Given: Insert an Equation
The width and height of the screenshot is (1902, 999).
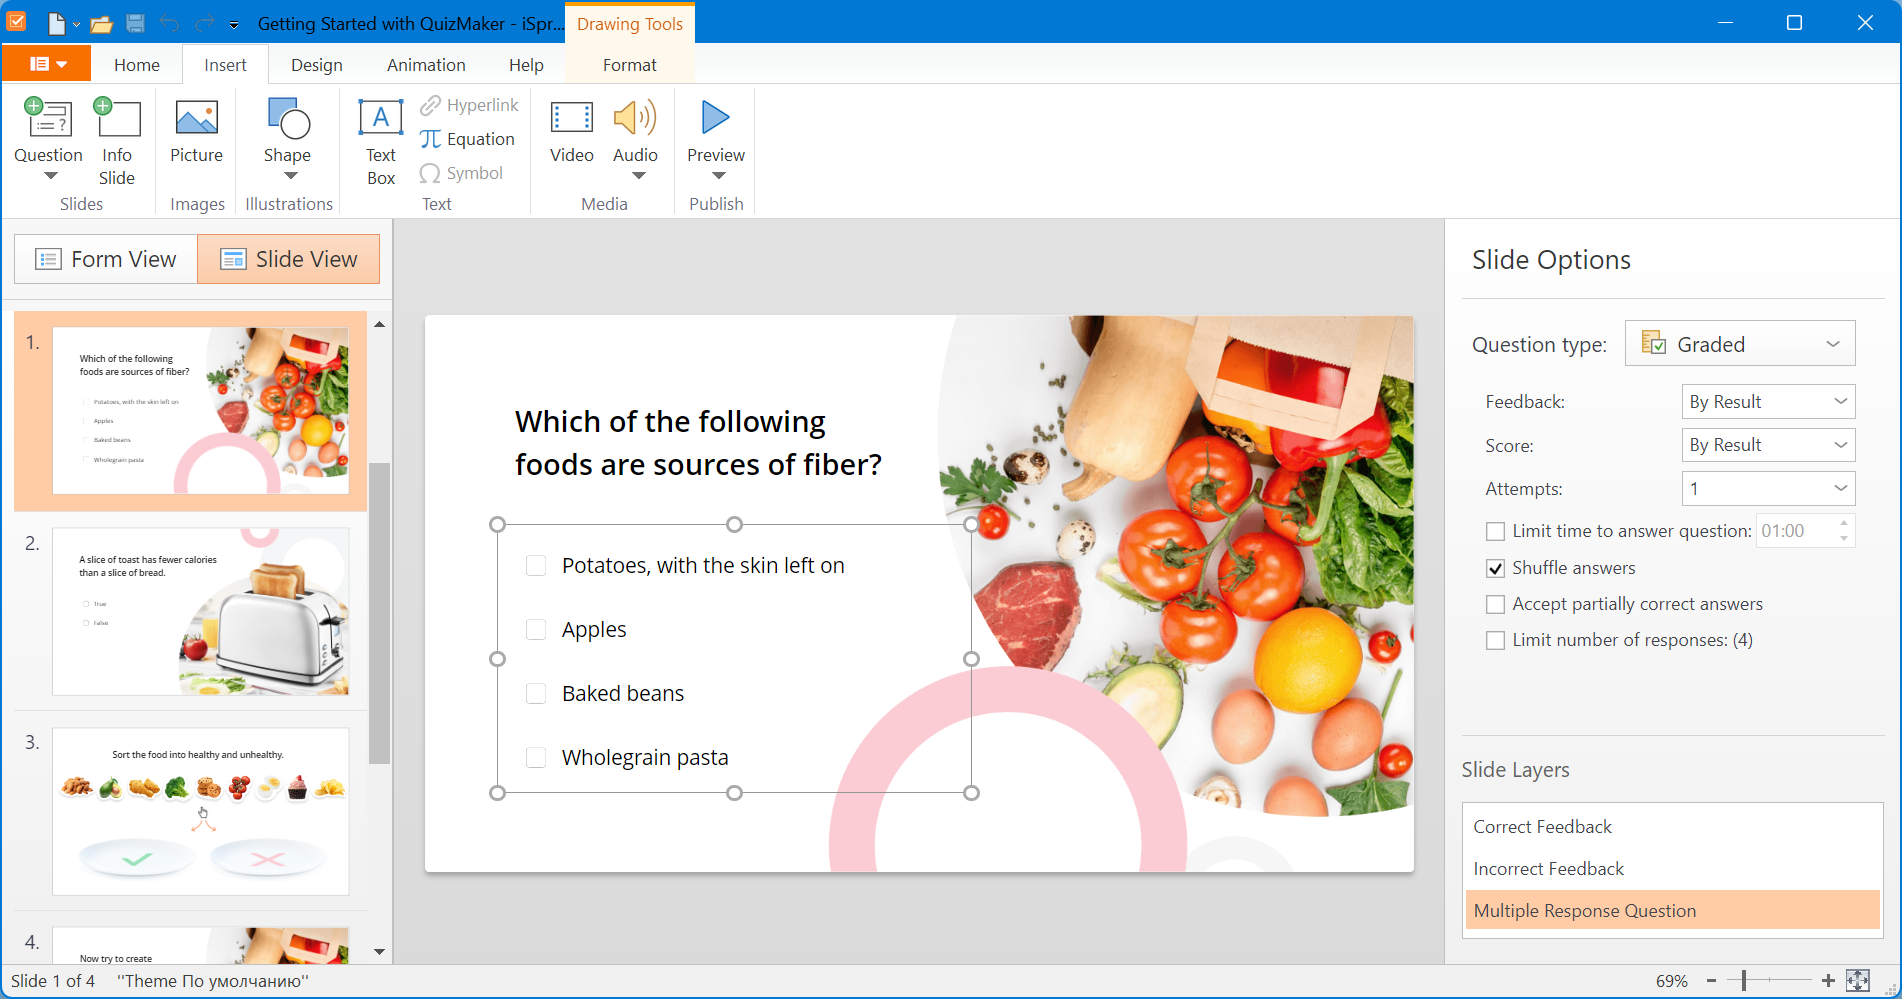Looking at the screenshot, I should pos(468,139).
